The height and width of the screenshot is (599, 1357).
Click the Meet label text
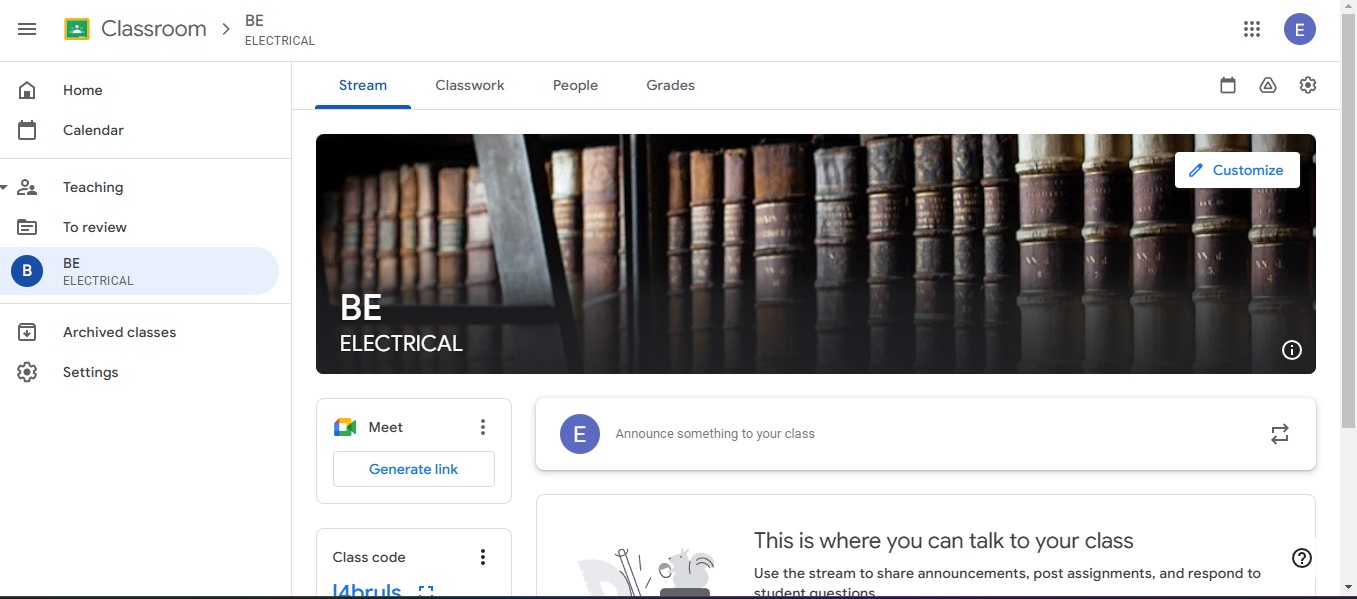[x=386, y=427]
